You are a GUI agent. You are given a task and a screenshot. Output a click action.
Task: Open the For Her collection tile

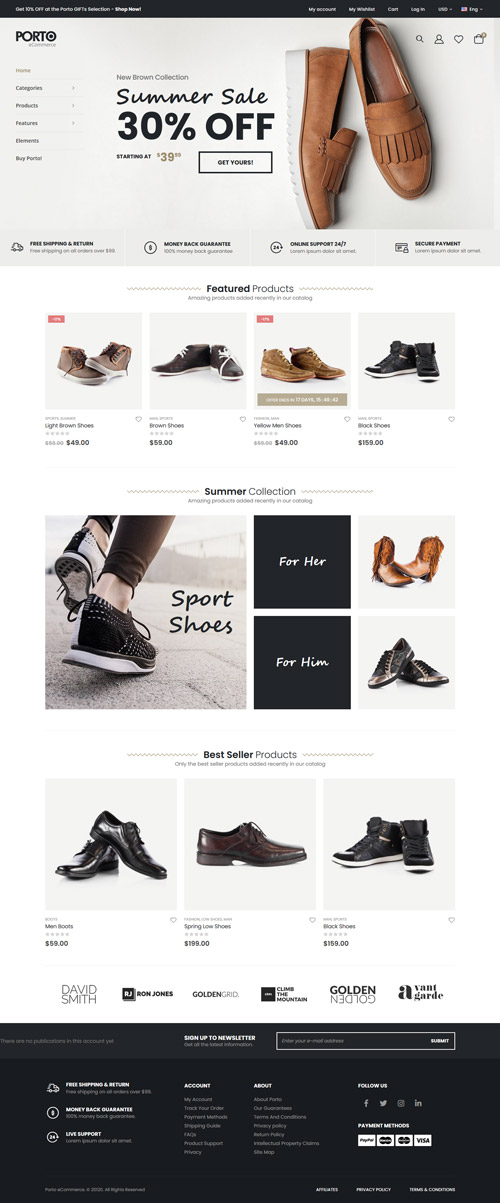pyautogui.click(x=302, y=561)
